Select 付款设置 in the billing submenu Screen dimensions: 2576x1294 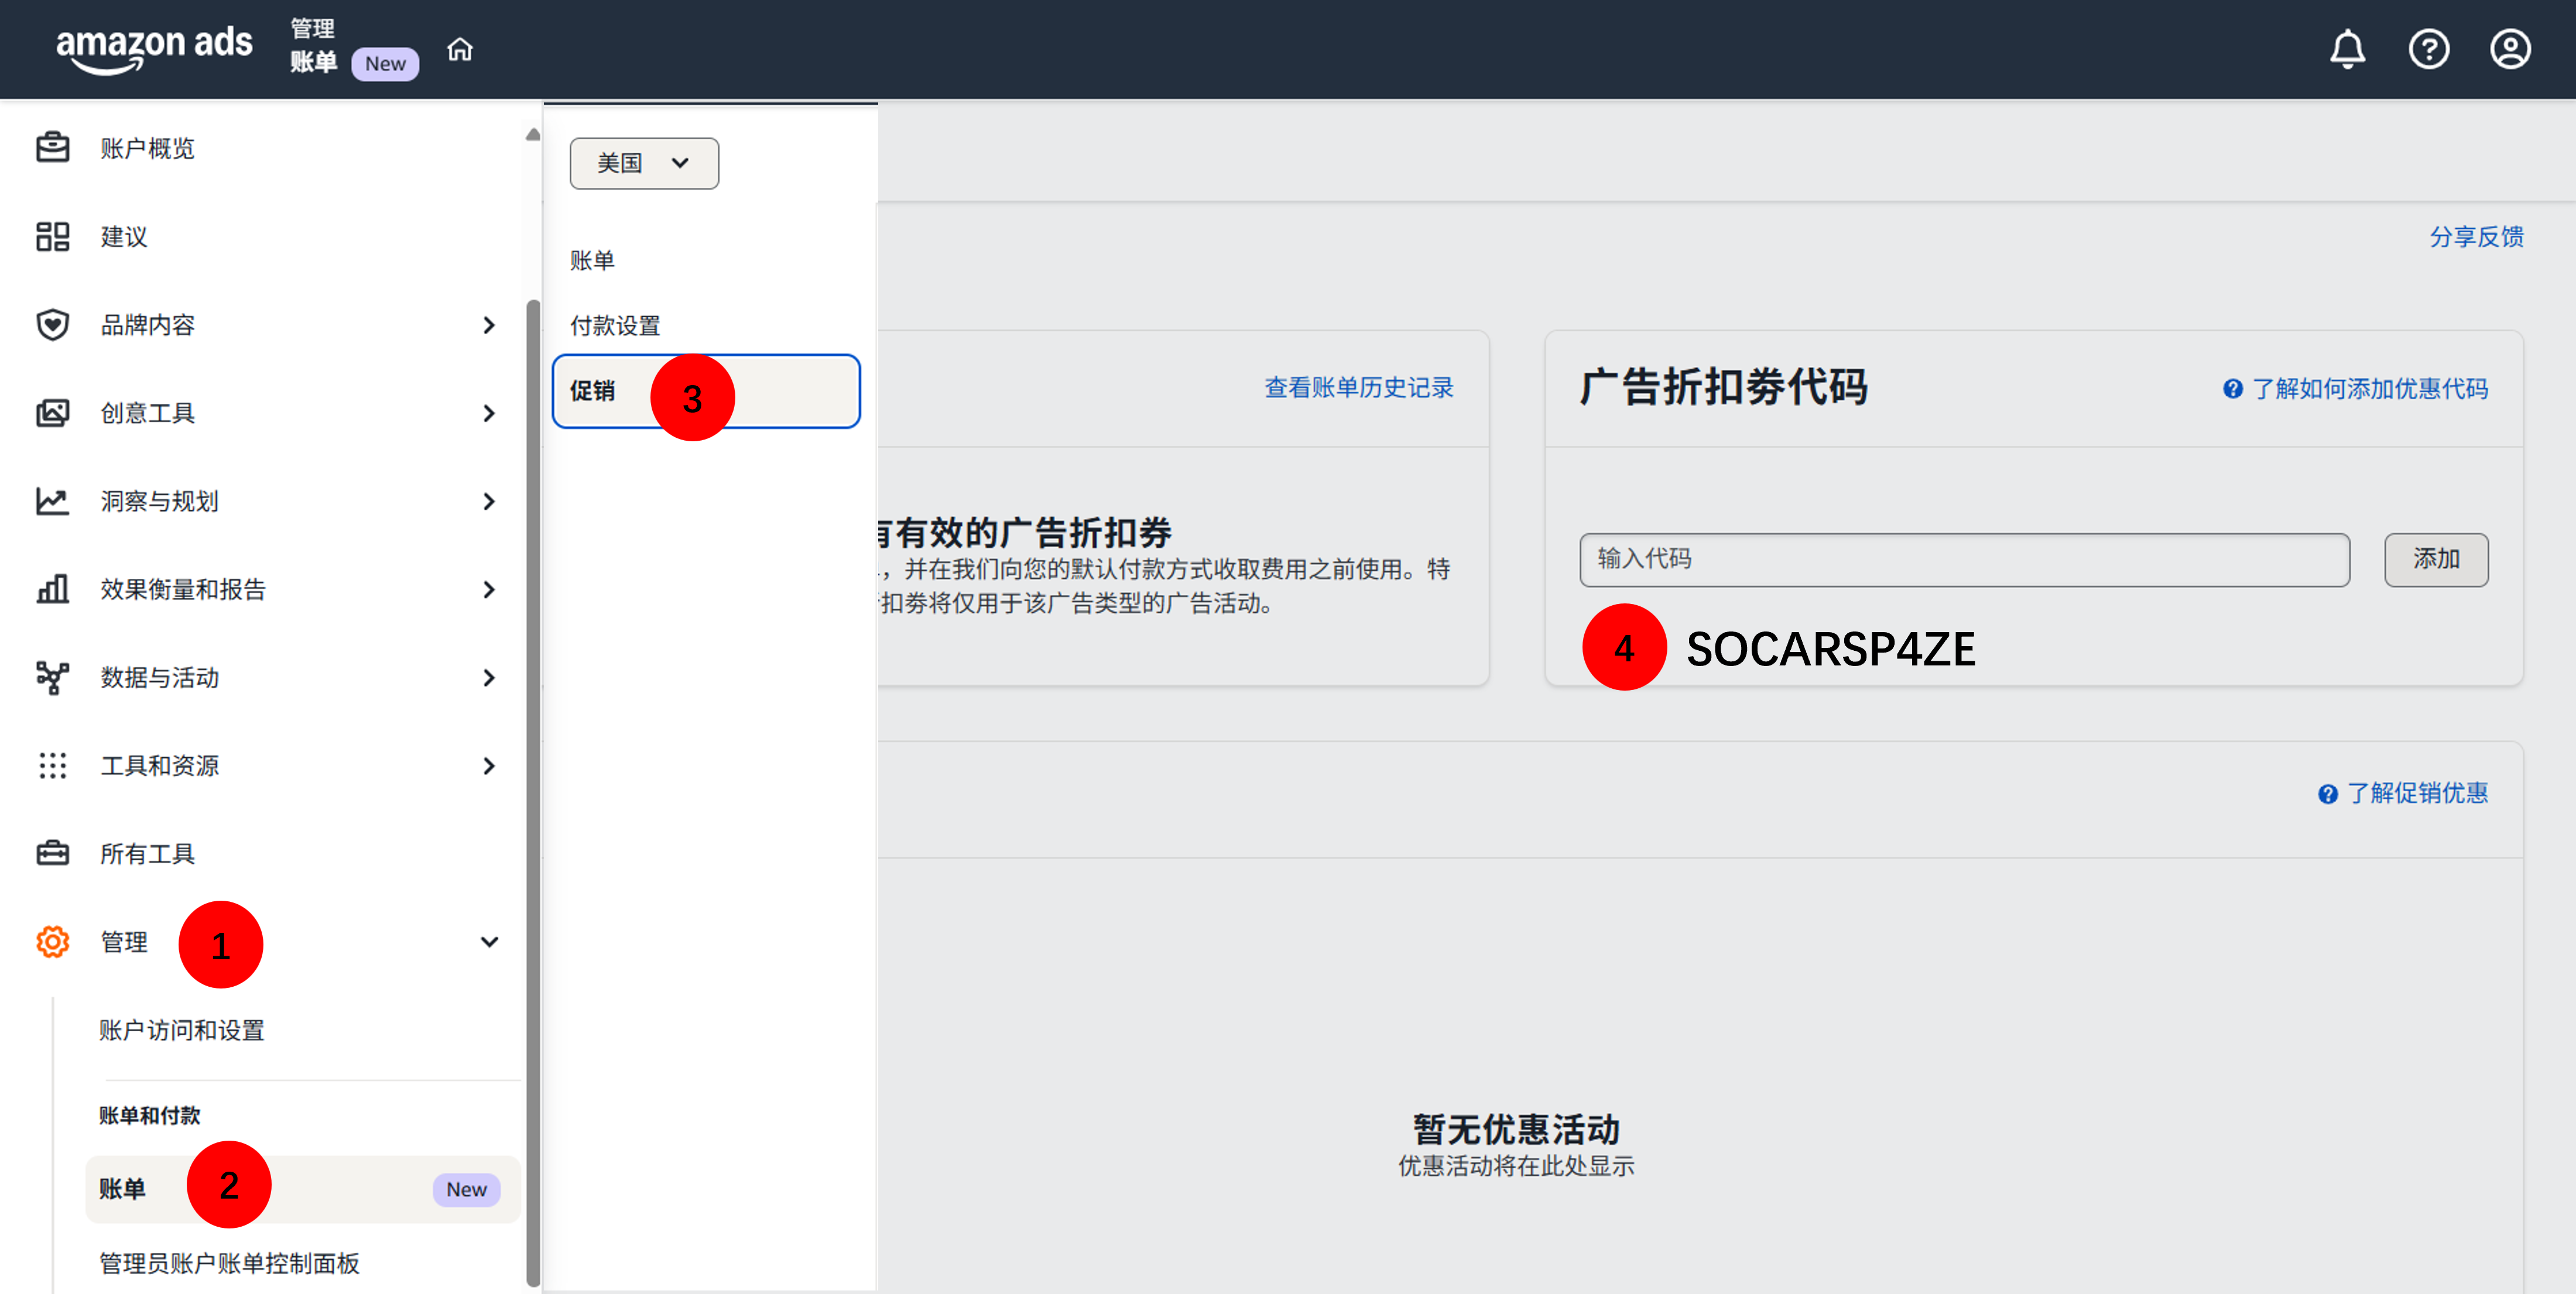tap(615, 325)
